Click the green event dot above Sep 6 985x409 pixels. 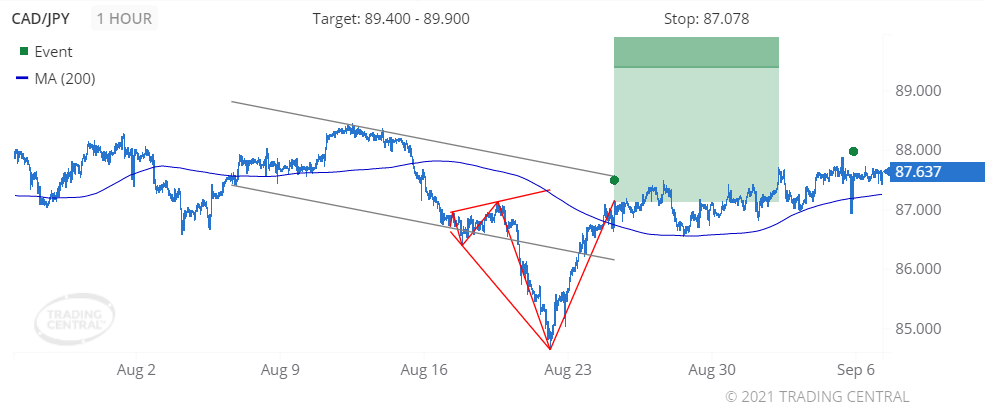click(x=853, y=151)
